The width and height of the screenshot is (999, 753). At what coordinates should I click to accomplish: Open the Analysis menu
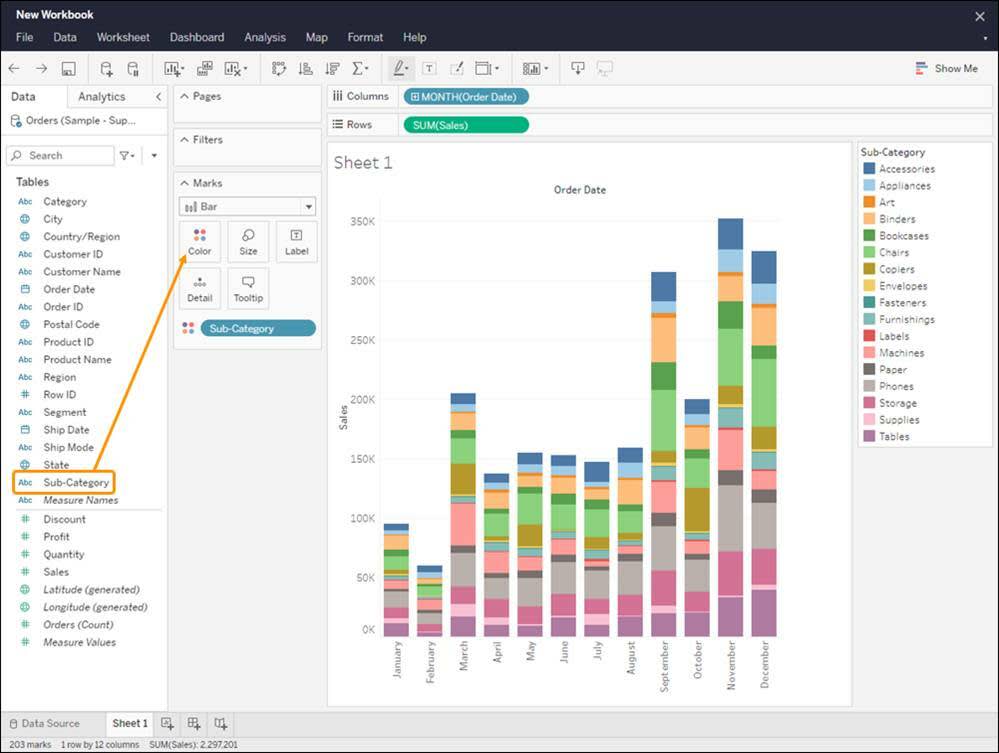tap(264, 37)
